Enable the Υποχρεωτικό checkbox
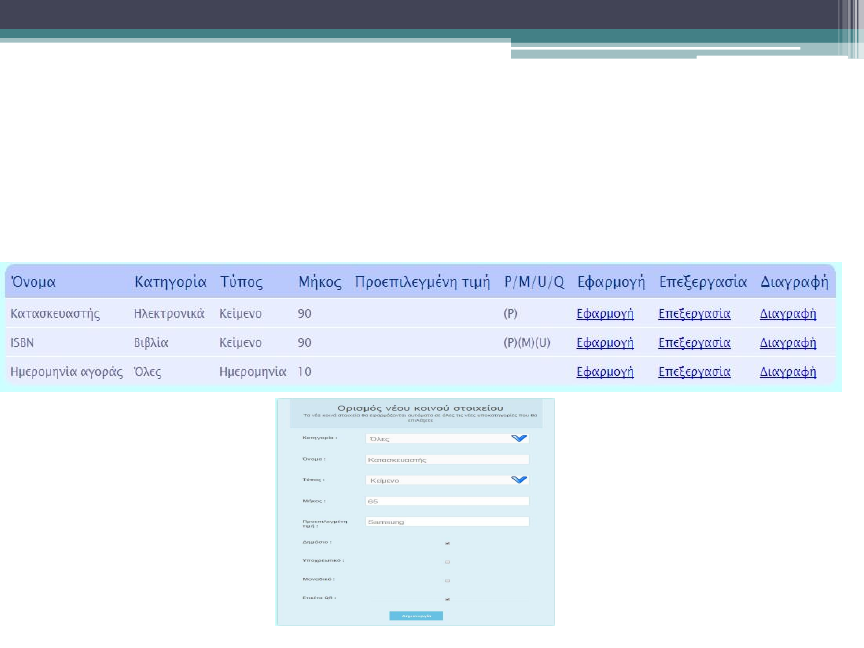This screenshot has height=648, width=864. pos(447,562)
